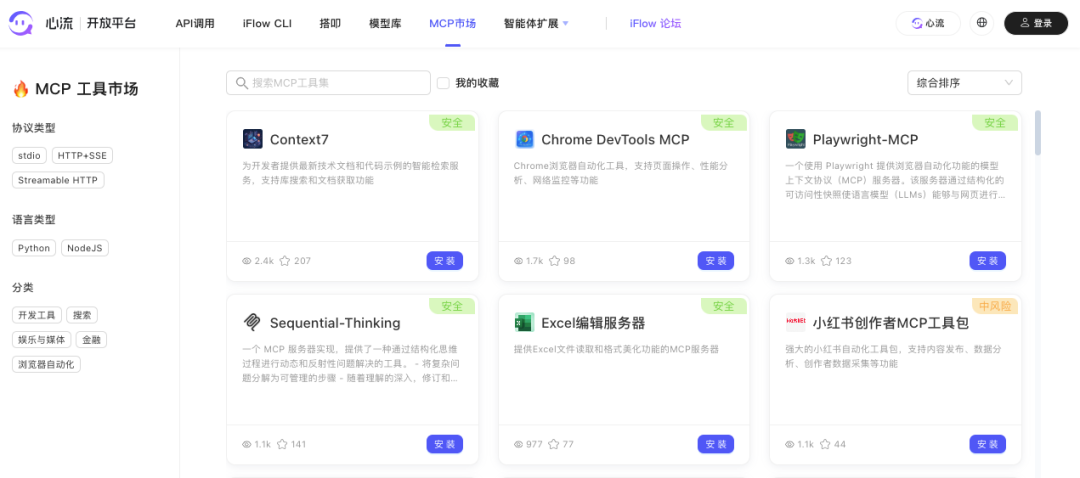The image size is (1080, 478).
Task: Click the 小红书创作者MCP工具包 icon
Action: tap(796, 323)
